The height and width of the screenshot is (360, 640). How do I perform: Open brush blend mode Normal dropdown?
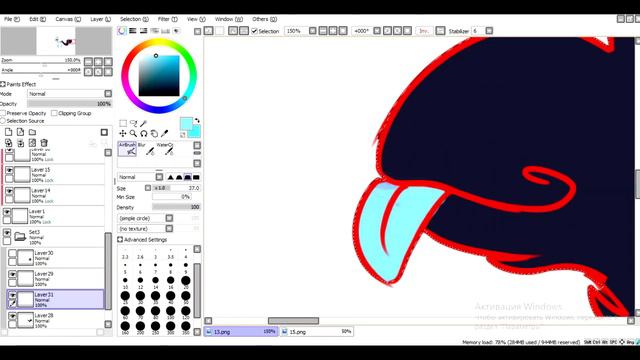tap(140, 177)
